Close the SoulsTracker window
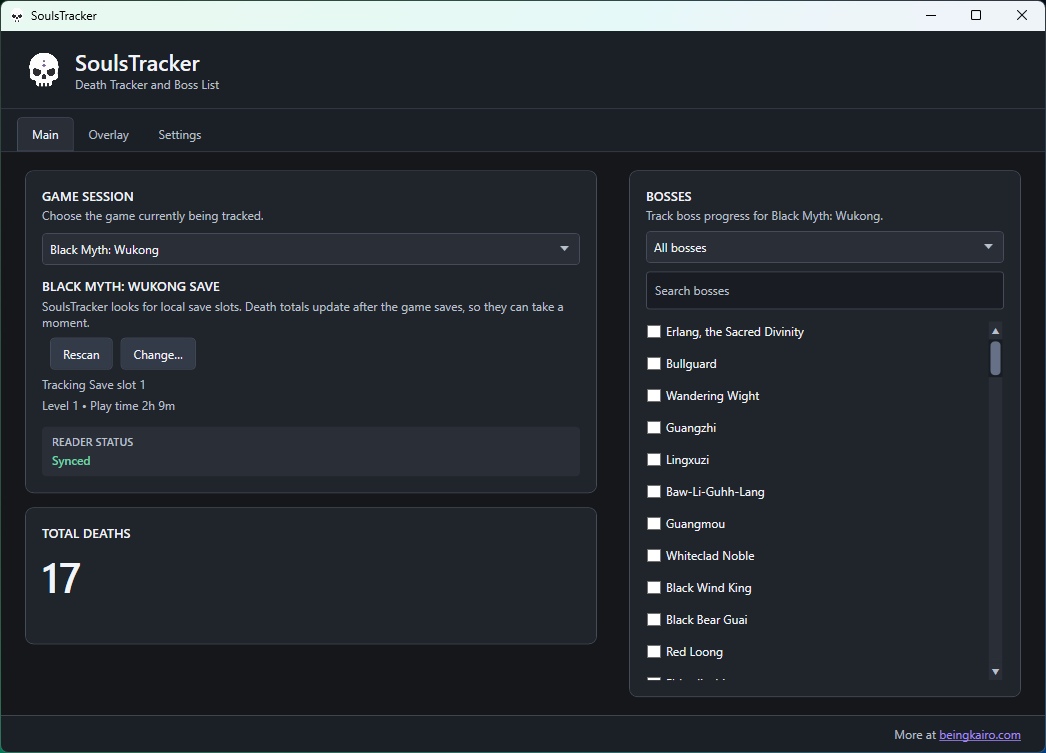The width and height of the screenshot is (1046, 753). (x=1021, y=15)
